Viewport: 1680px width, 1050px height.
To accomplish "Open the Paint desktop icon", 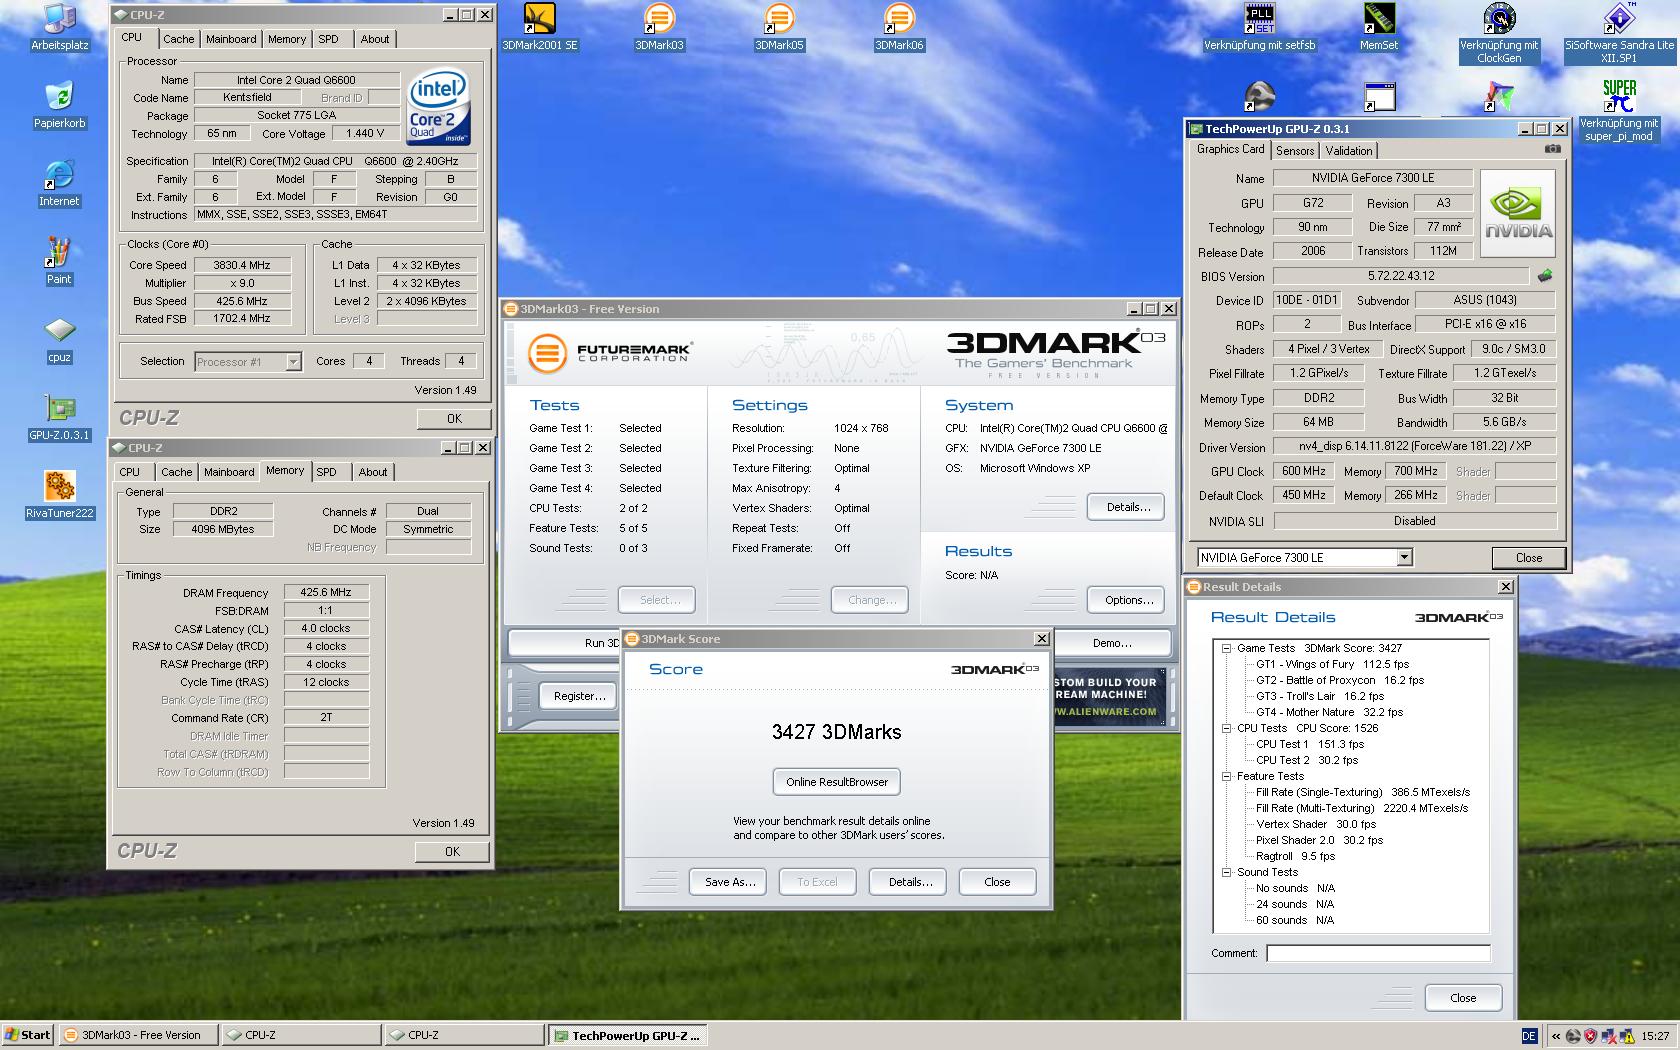I will click(x=59, y=261).
